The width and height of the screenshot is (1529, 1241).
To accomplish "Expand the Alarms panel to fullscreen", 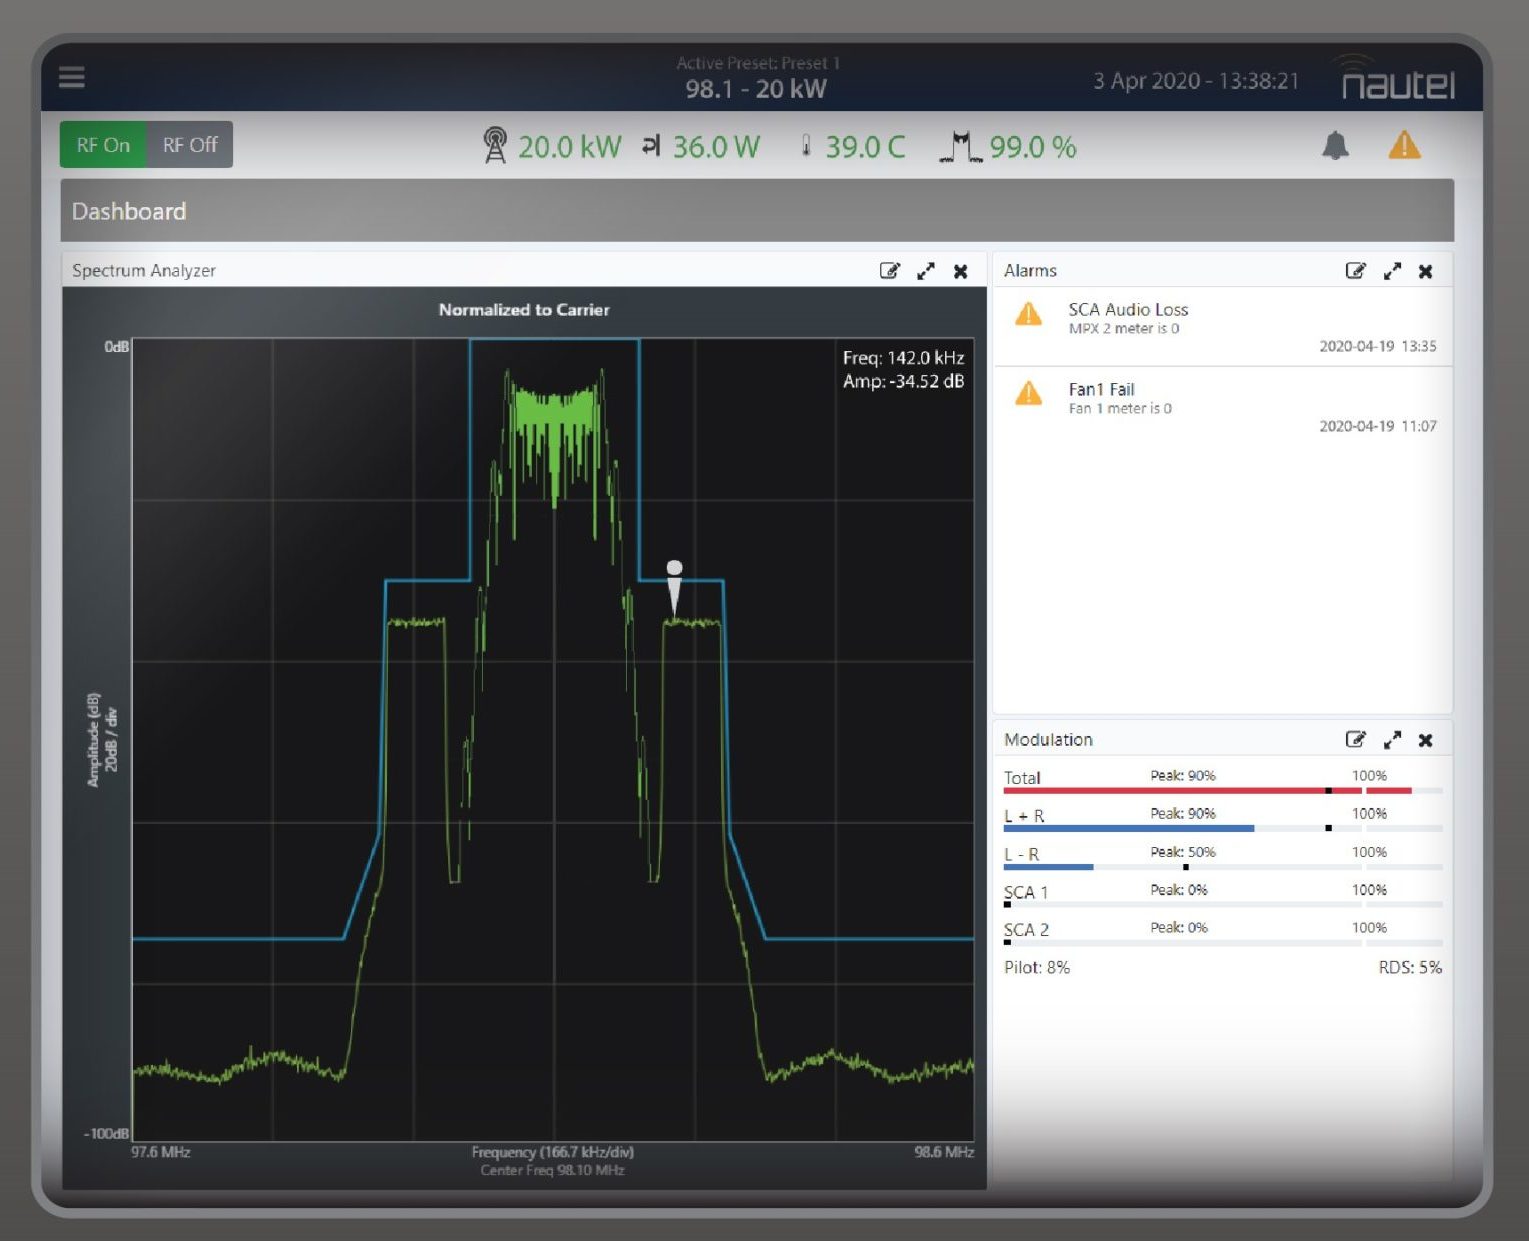I will (x=1392, y=270).
